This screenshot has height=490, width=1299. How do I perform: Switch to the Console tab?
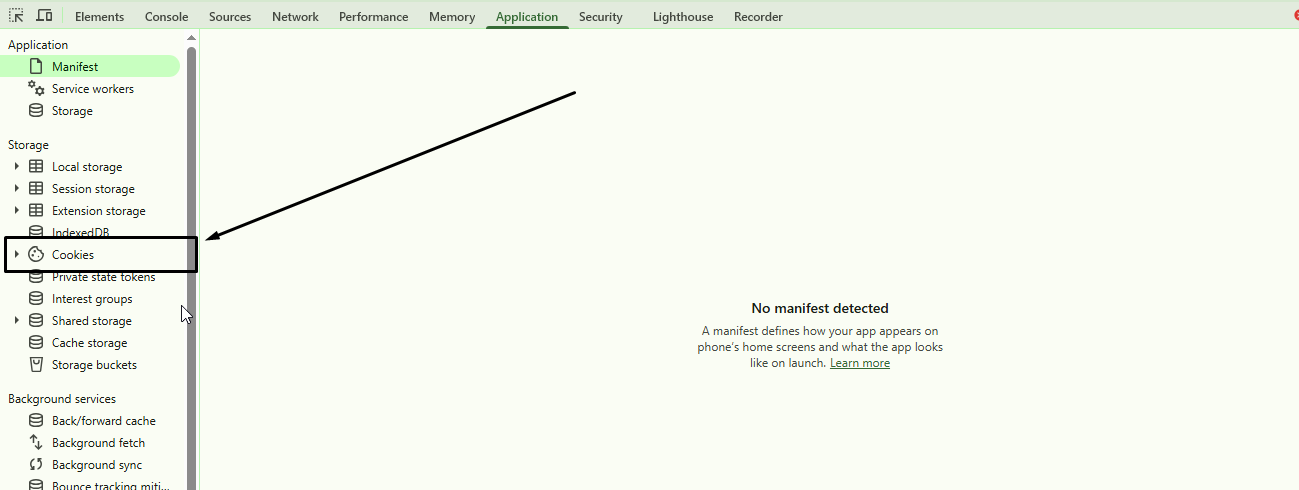[x=166, y=17]
